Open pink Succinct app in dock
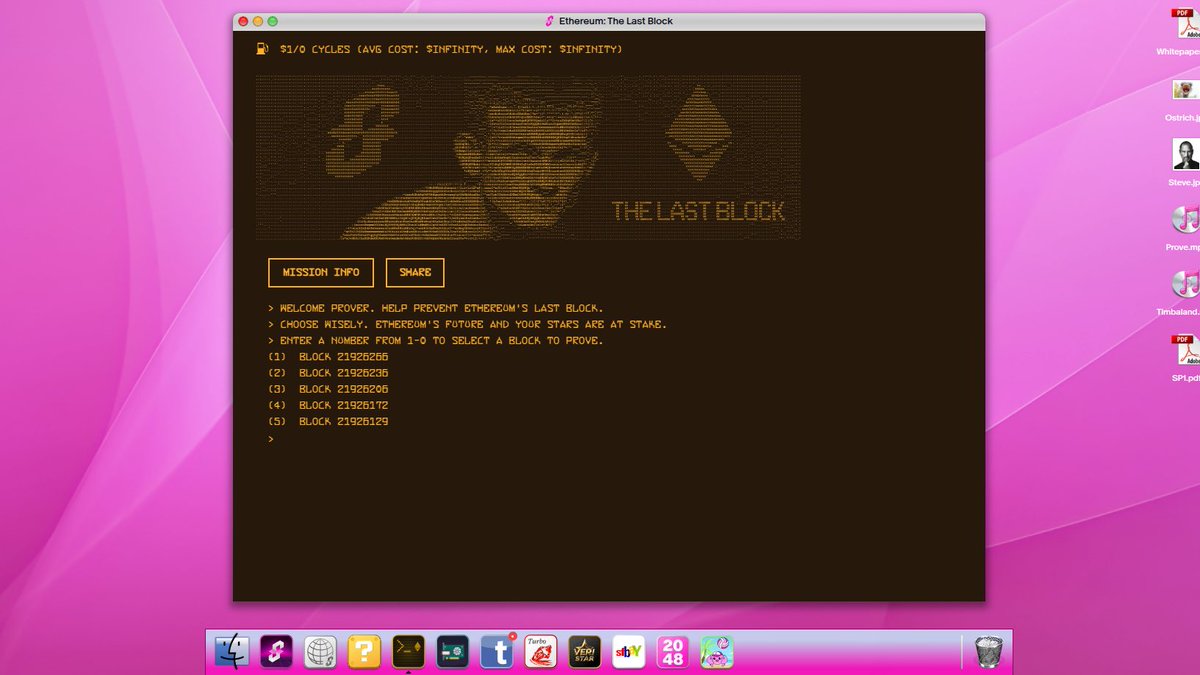The width and height of the screenshot is (1200, 675). (x=276, y=652)
